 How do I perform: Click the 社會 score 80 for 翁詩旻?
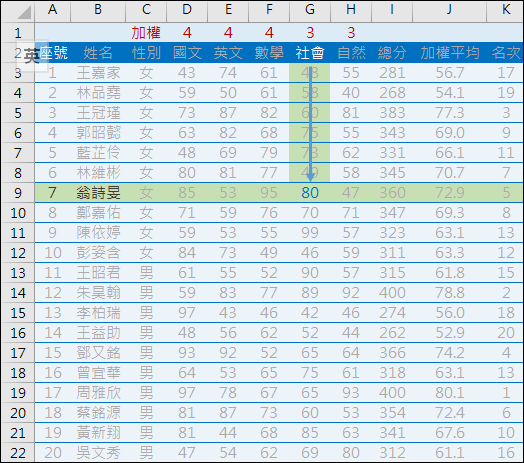pos(310,193)
